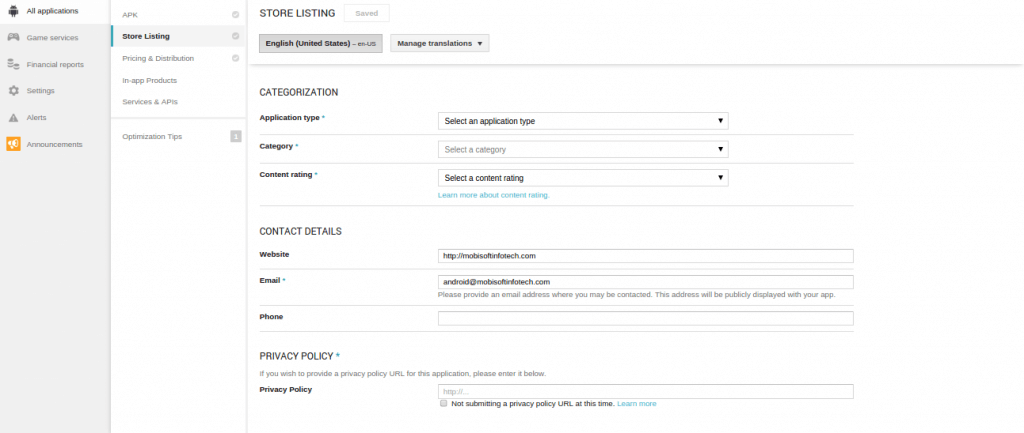Open the content rating dropdown
The height and width of the screenshot is (433, 1024).
[583, 178]
